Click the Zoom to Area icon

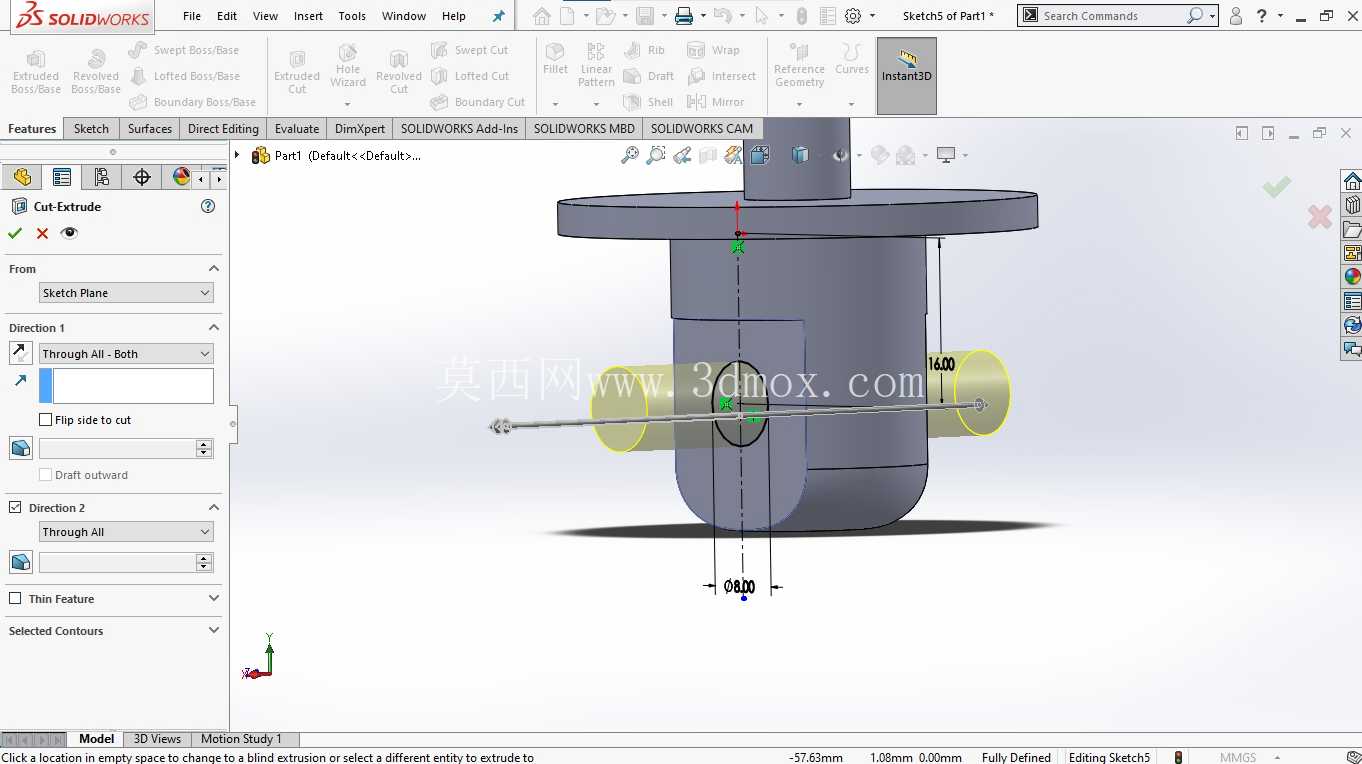tap(656, 155)
